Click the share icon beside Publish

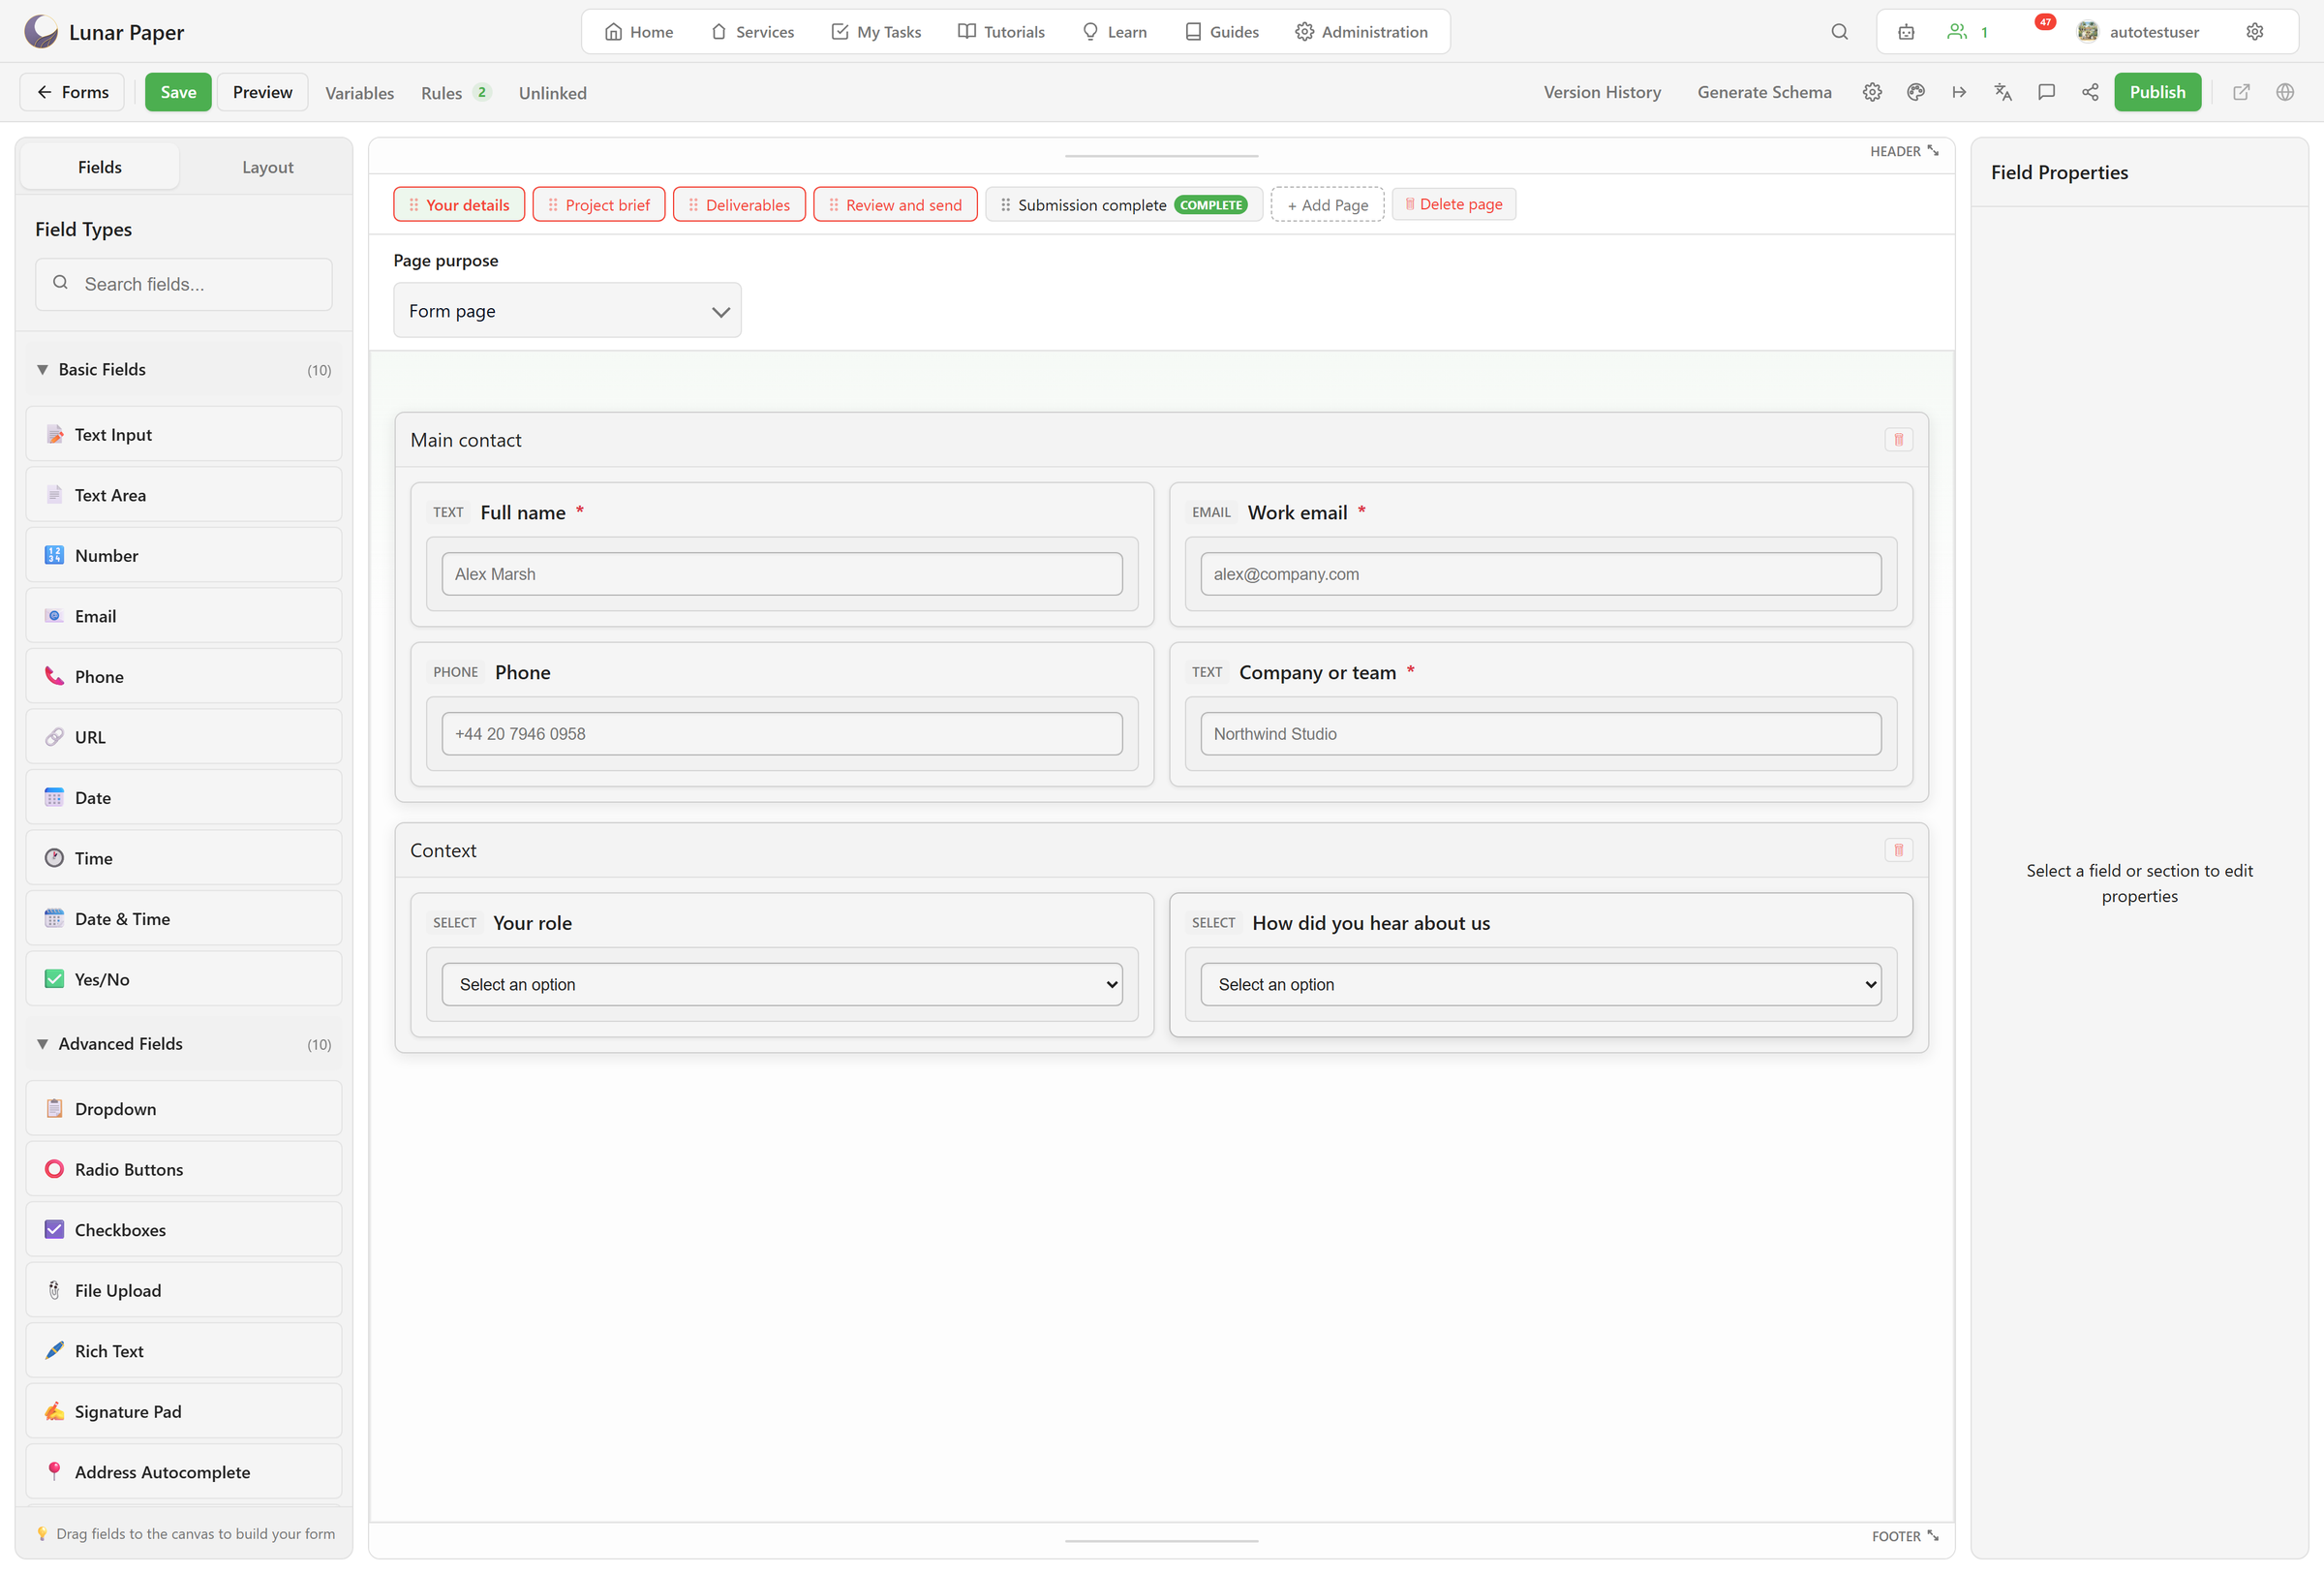pyautogui.click(x=2089, y=92)
